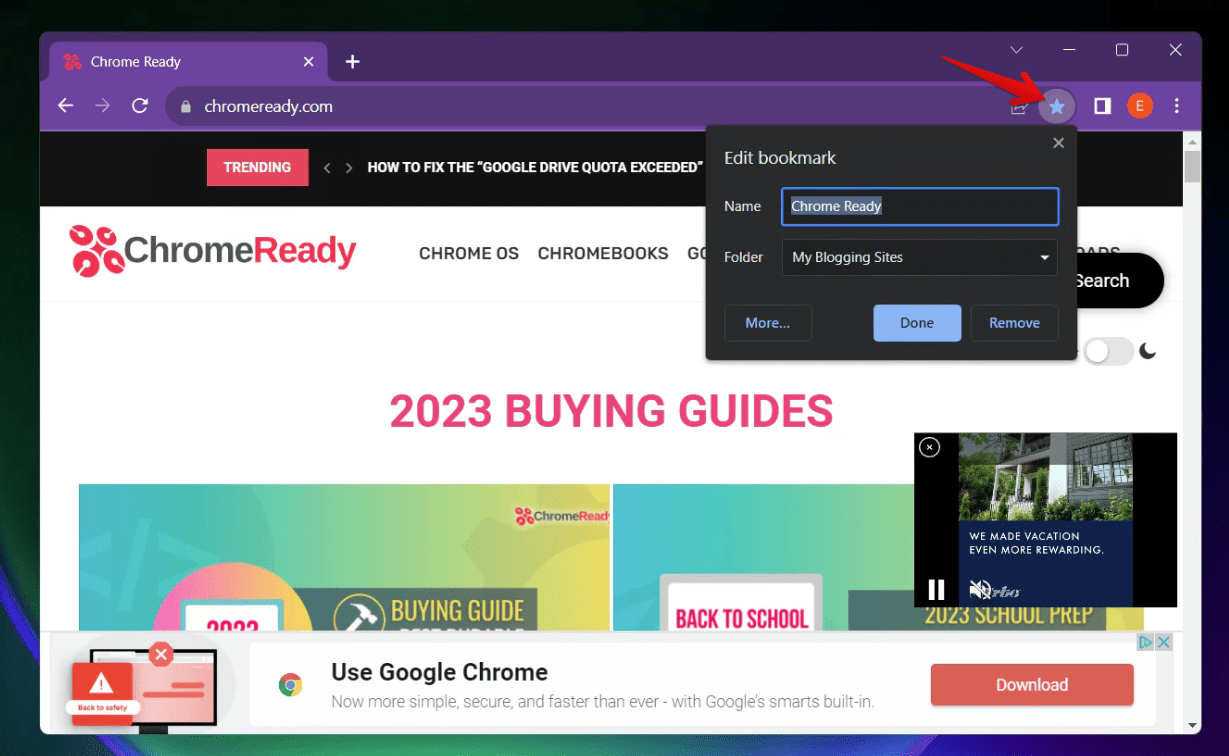Close the bottom banner ad X
1229x756 pixels.
1164,642
